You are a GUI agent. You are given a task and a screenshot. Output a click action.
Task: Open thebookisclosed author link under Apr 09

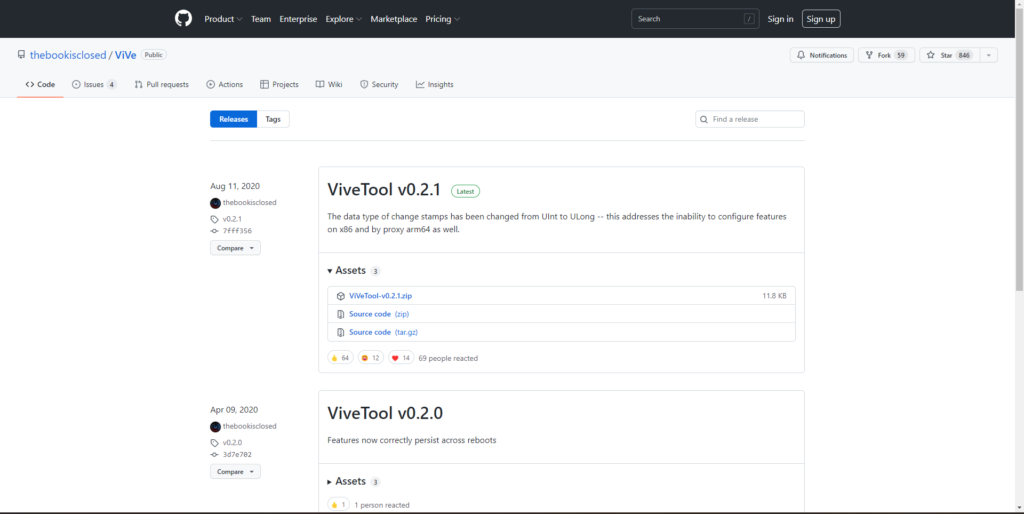pos(249,426)
